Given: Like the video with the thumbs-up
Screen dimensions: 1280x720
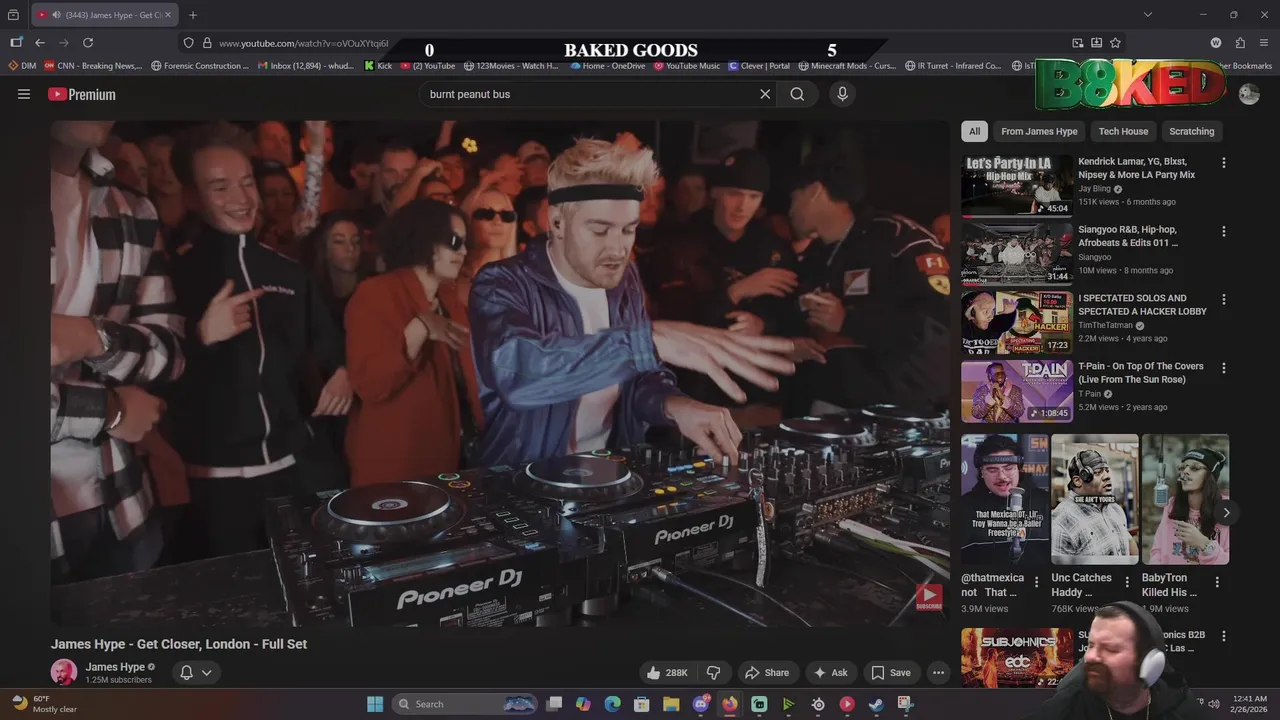Looking at the screenshot, I should click(x=666, y=673).
